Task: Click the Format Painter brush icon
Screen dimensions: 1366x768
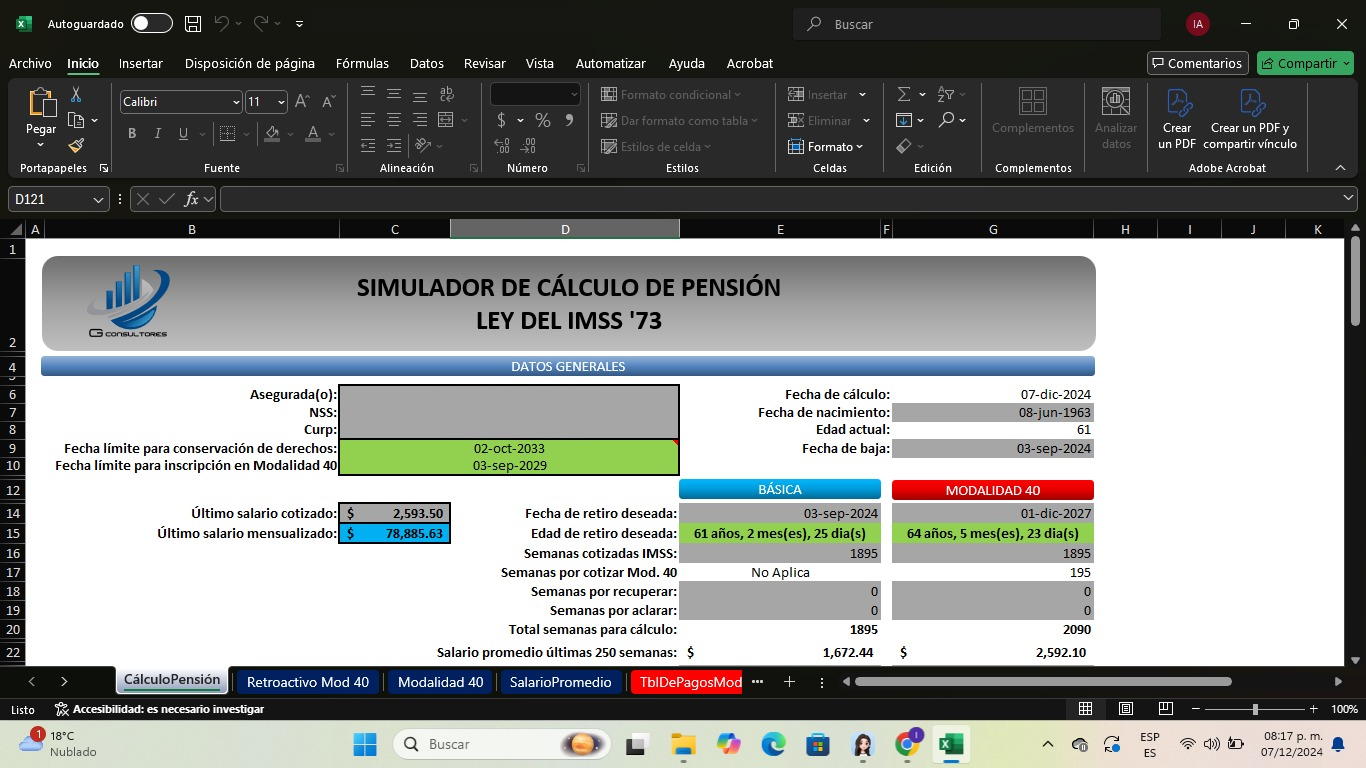Action: tap(76, 145)
